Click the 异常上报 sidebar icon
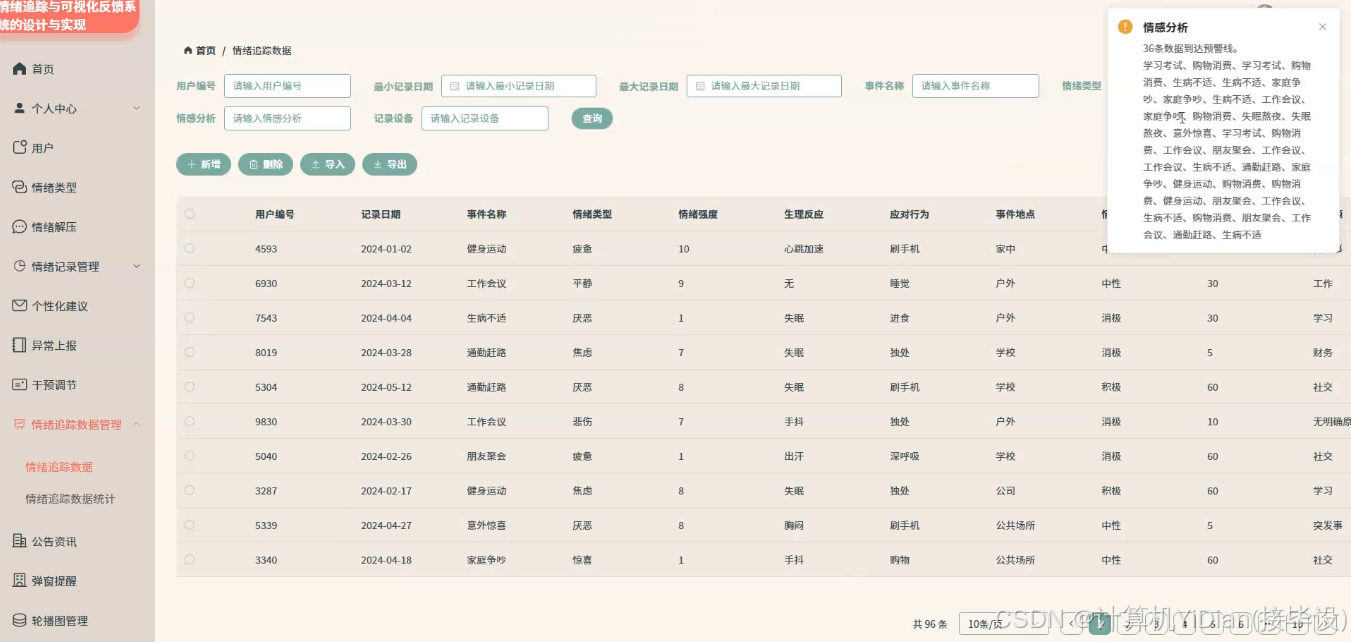This screenshot has height=642, width=1351. click(19, 345)
